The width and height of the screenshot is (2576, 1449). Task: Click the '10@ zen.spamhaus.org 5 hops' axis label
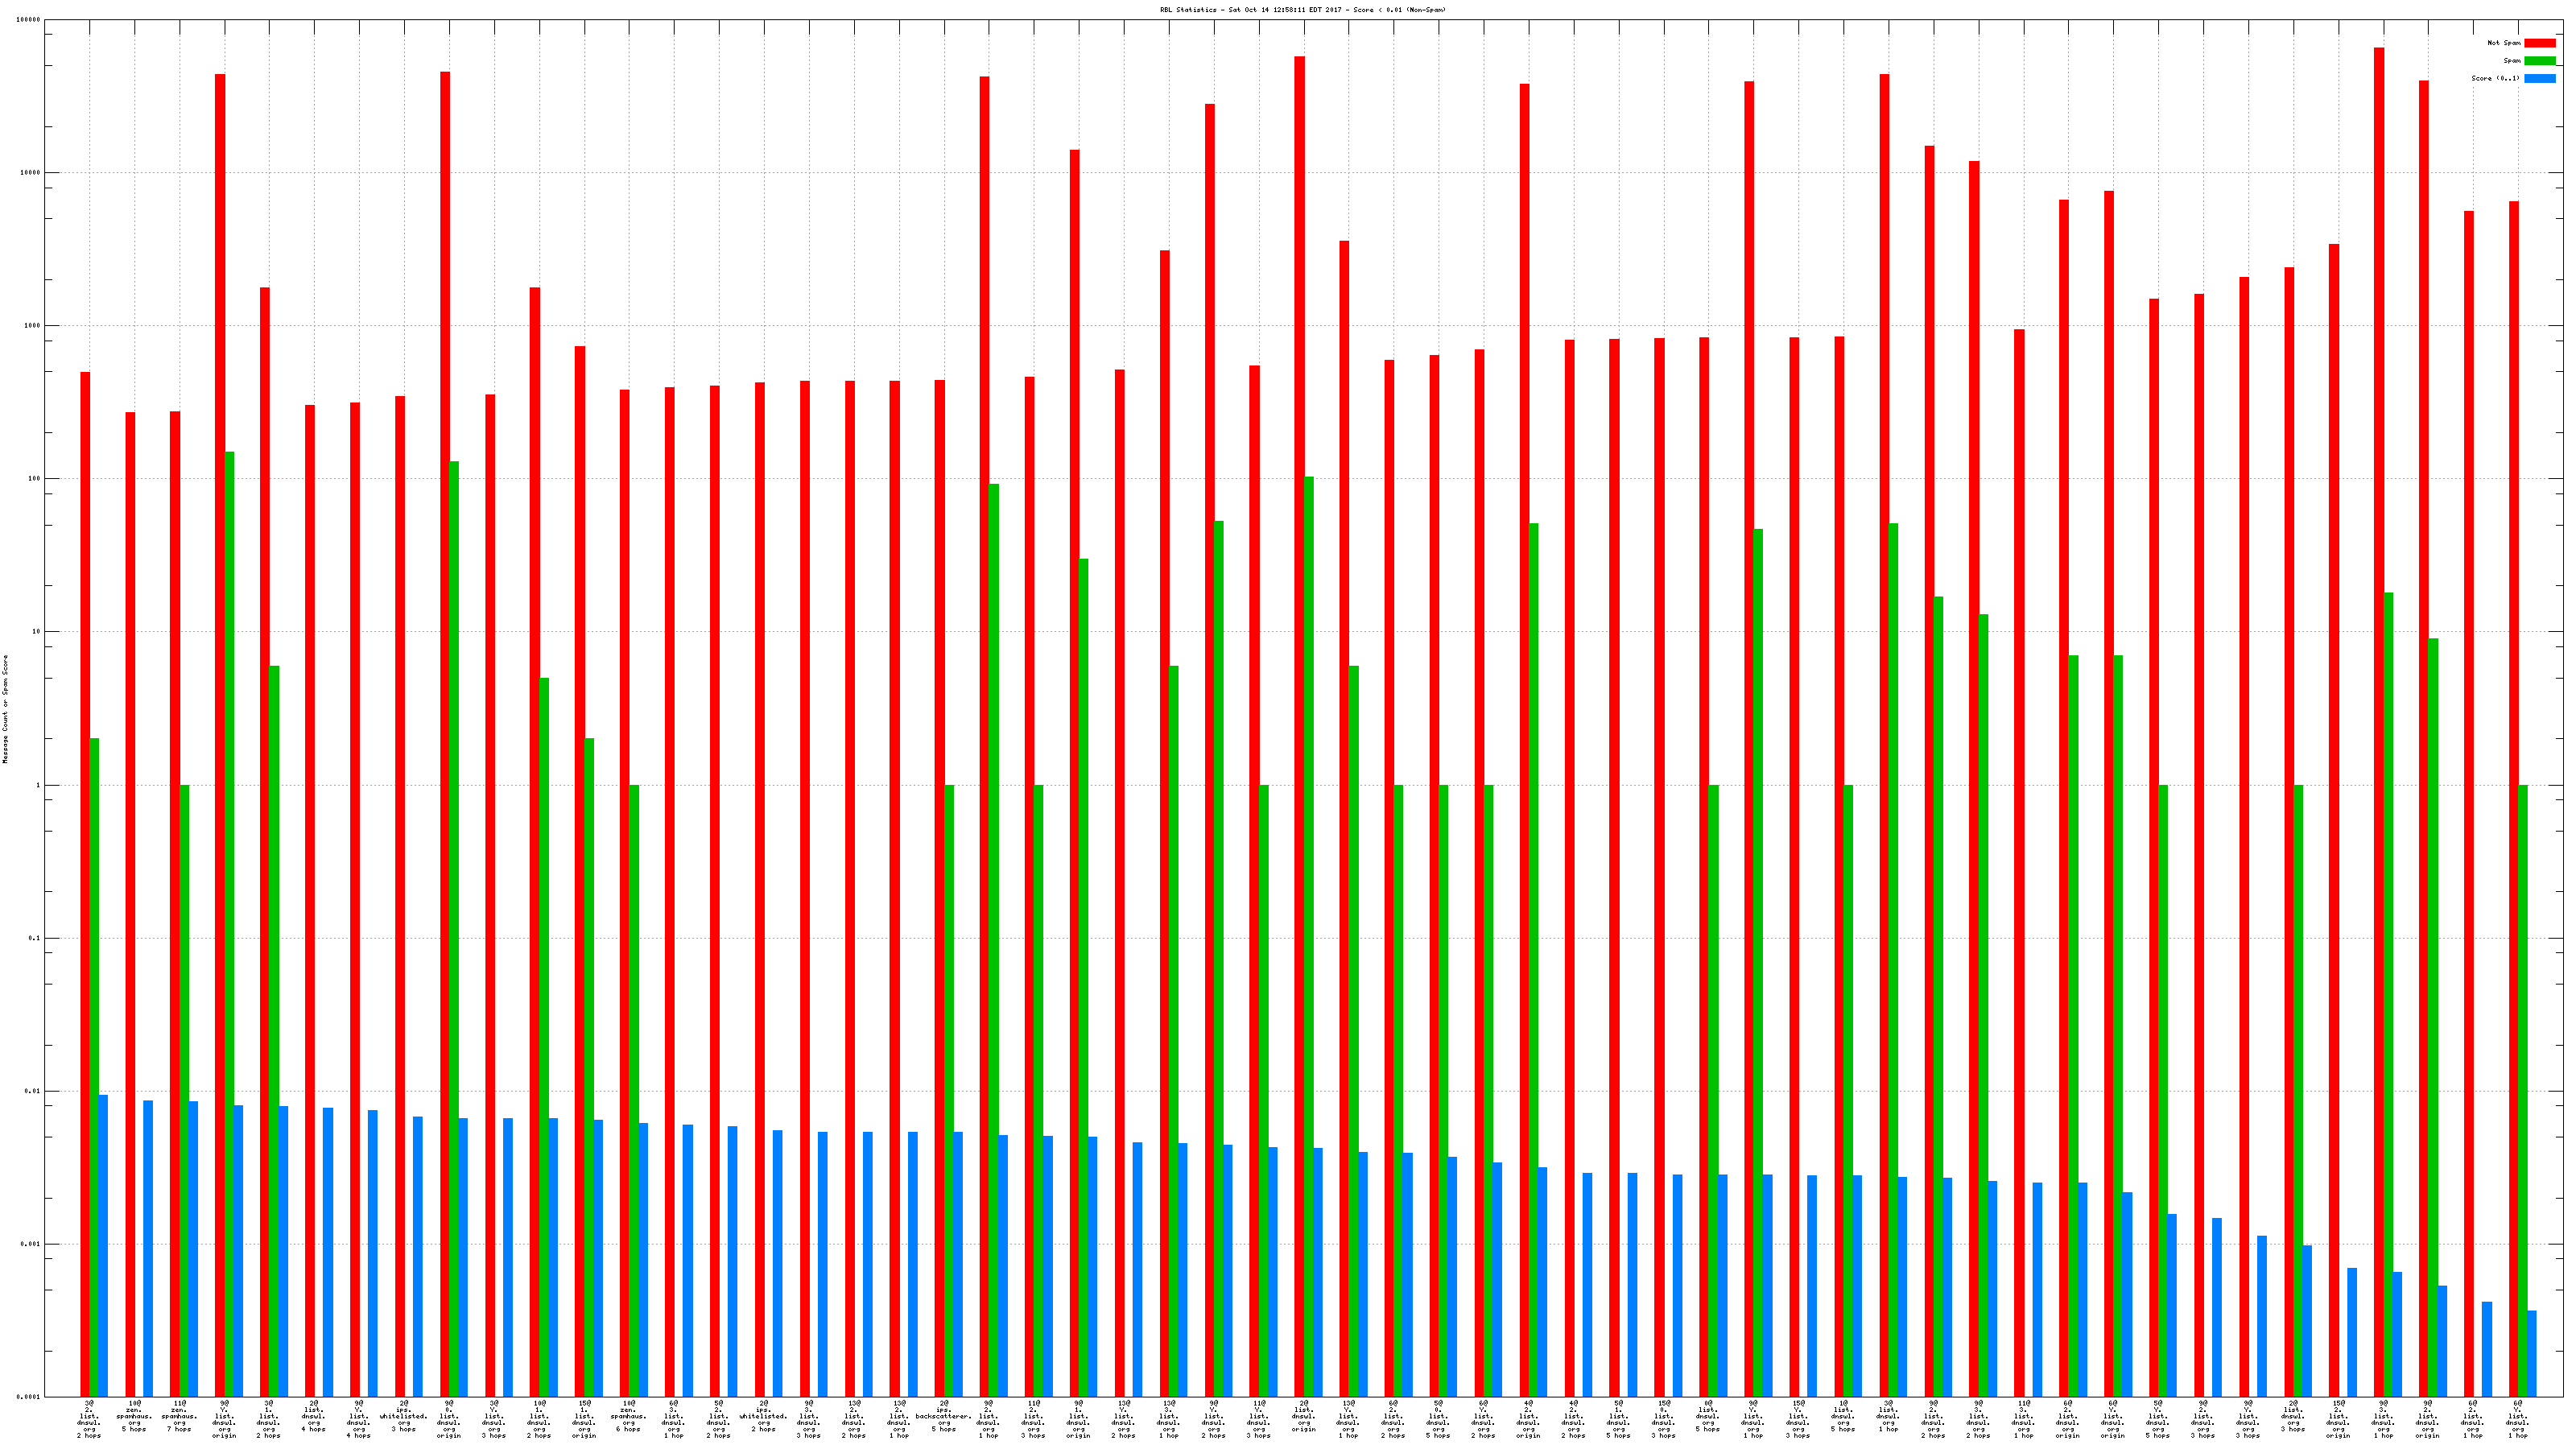pyautogui.click(x=134, y=1417)
